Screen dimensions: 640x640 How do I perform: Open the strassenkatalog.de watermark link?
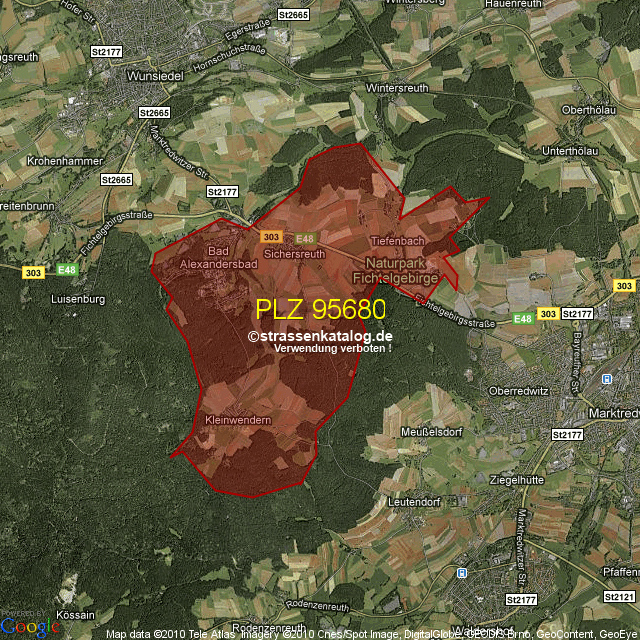[320, 337]
